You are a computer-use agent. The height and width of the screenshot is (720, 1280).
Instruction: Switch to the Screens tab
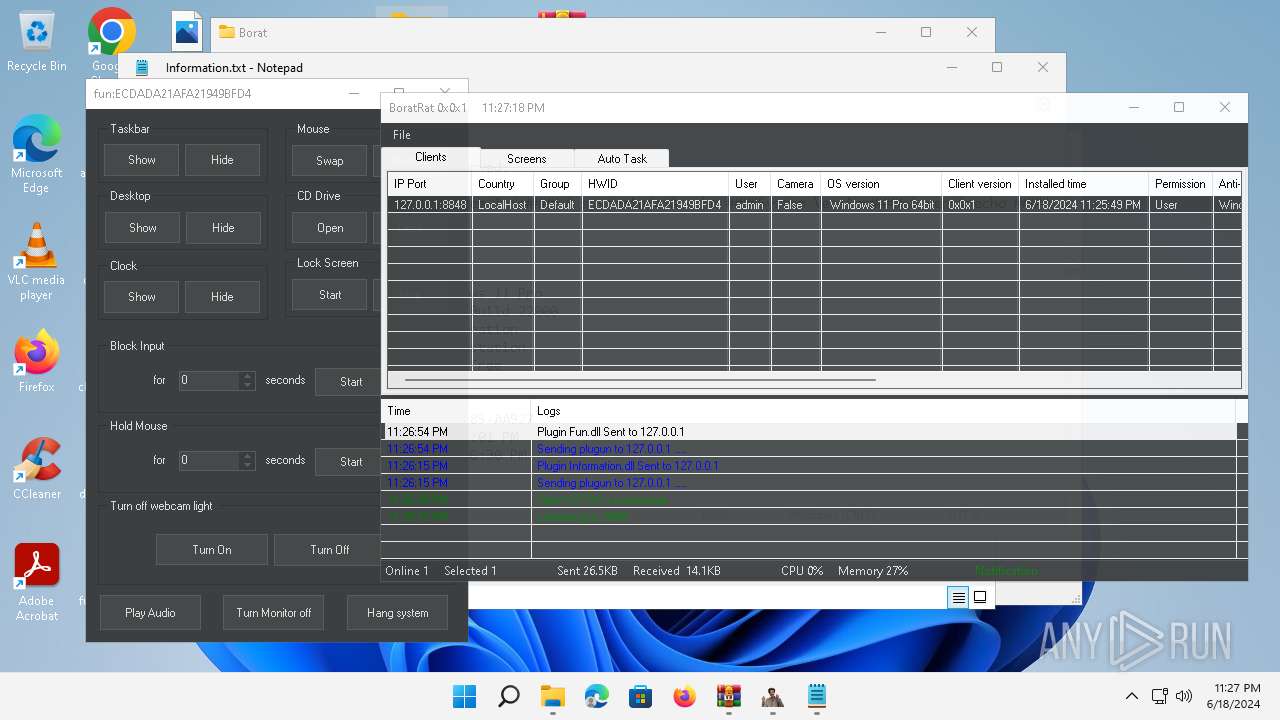coord(526,159)
